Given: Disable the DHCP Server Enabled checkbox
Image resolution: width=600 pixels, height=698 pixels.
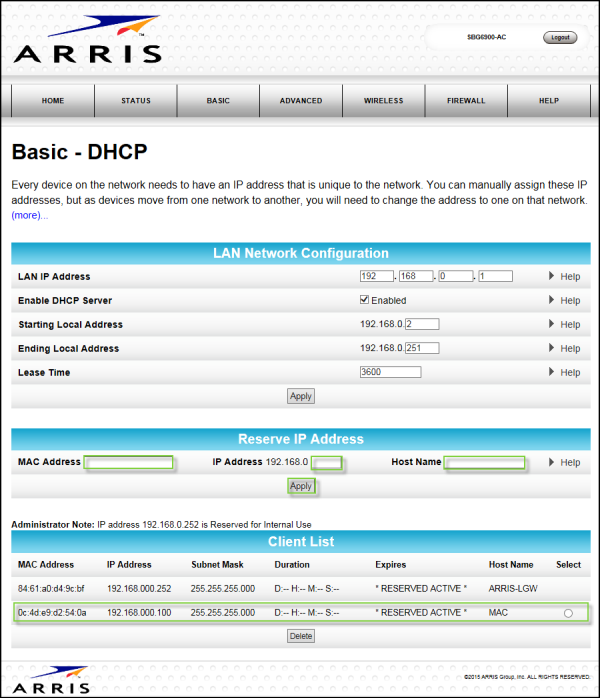Looking at the screenshot, I should 365,300.
